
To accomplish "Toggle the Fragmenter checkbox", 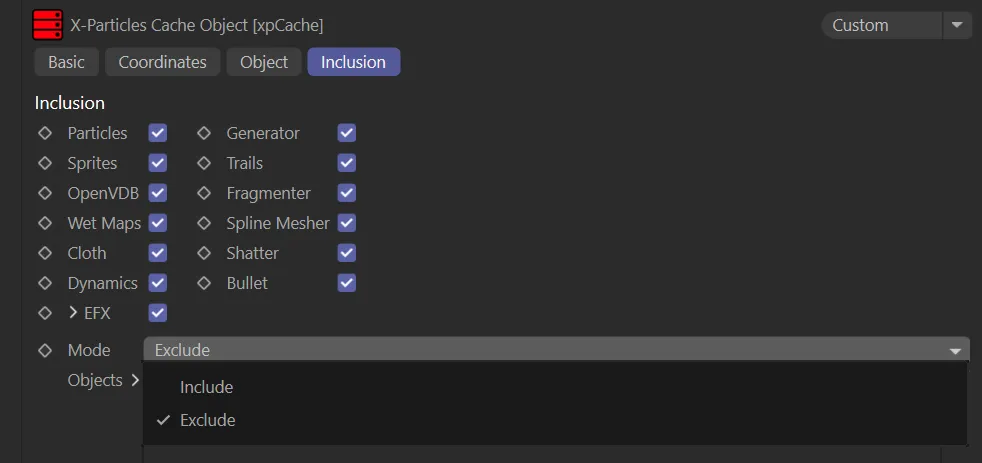I will tap(347, 193).
